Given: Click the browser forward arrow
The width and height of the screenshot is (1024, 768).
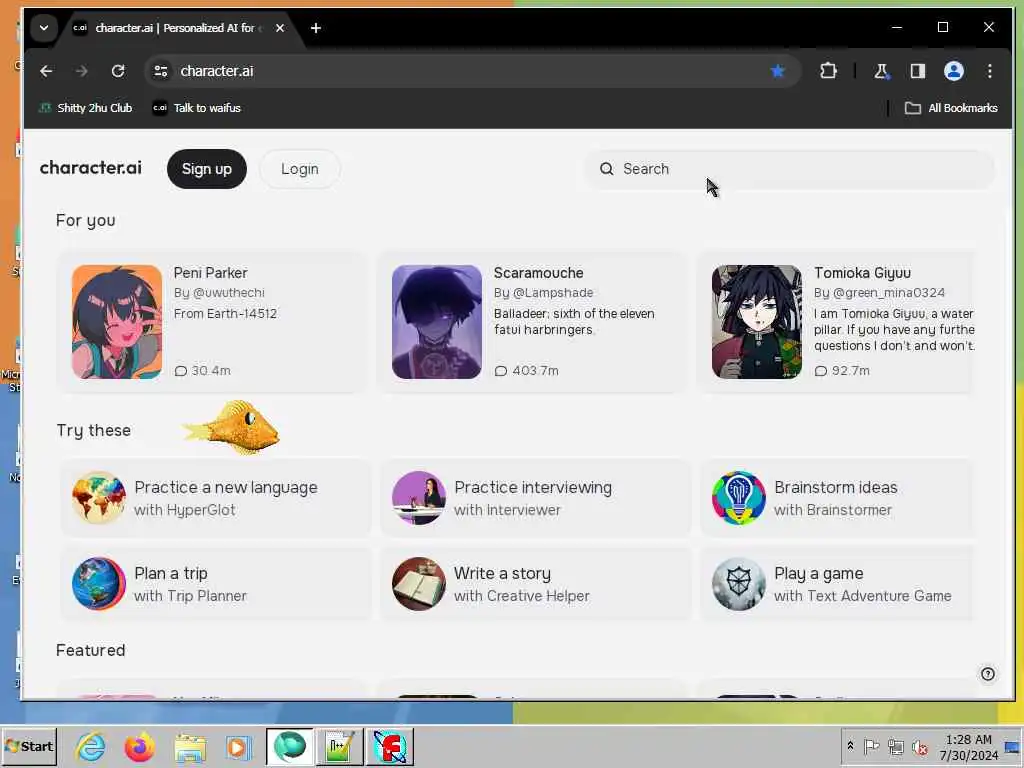Looking at the screenshot, I should coord(82,71).
